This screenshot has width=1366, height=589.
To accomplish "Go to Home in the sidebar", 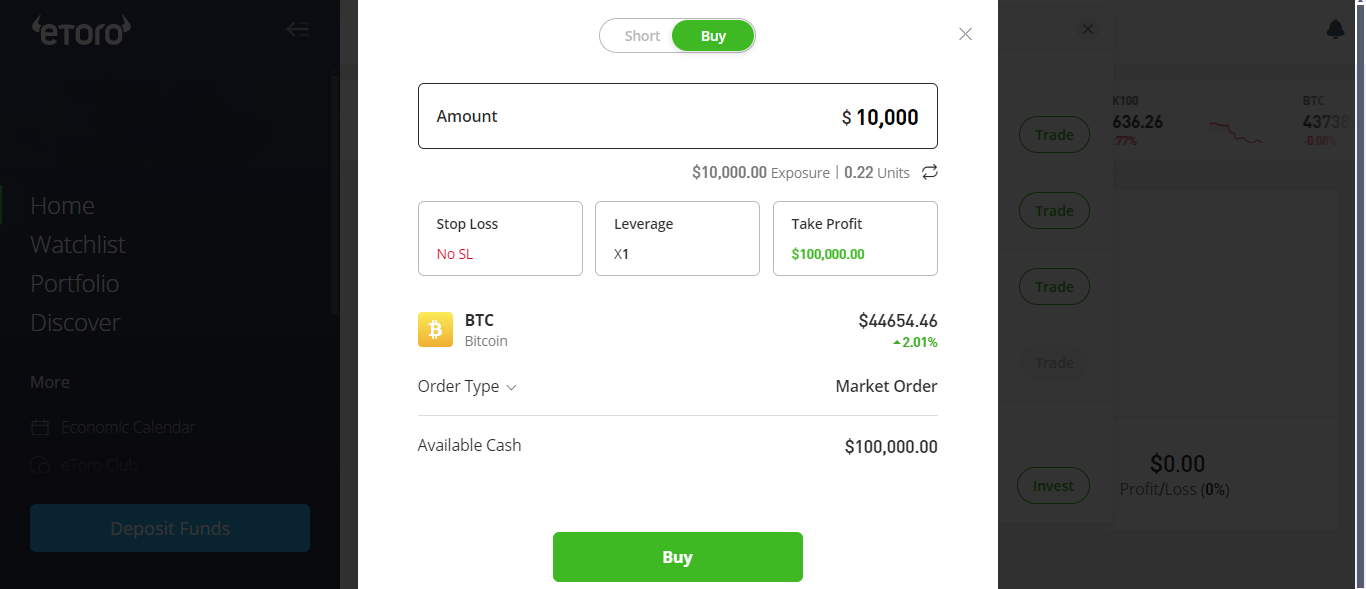I will (62, 206).
